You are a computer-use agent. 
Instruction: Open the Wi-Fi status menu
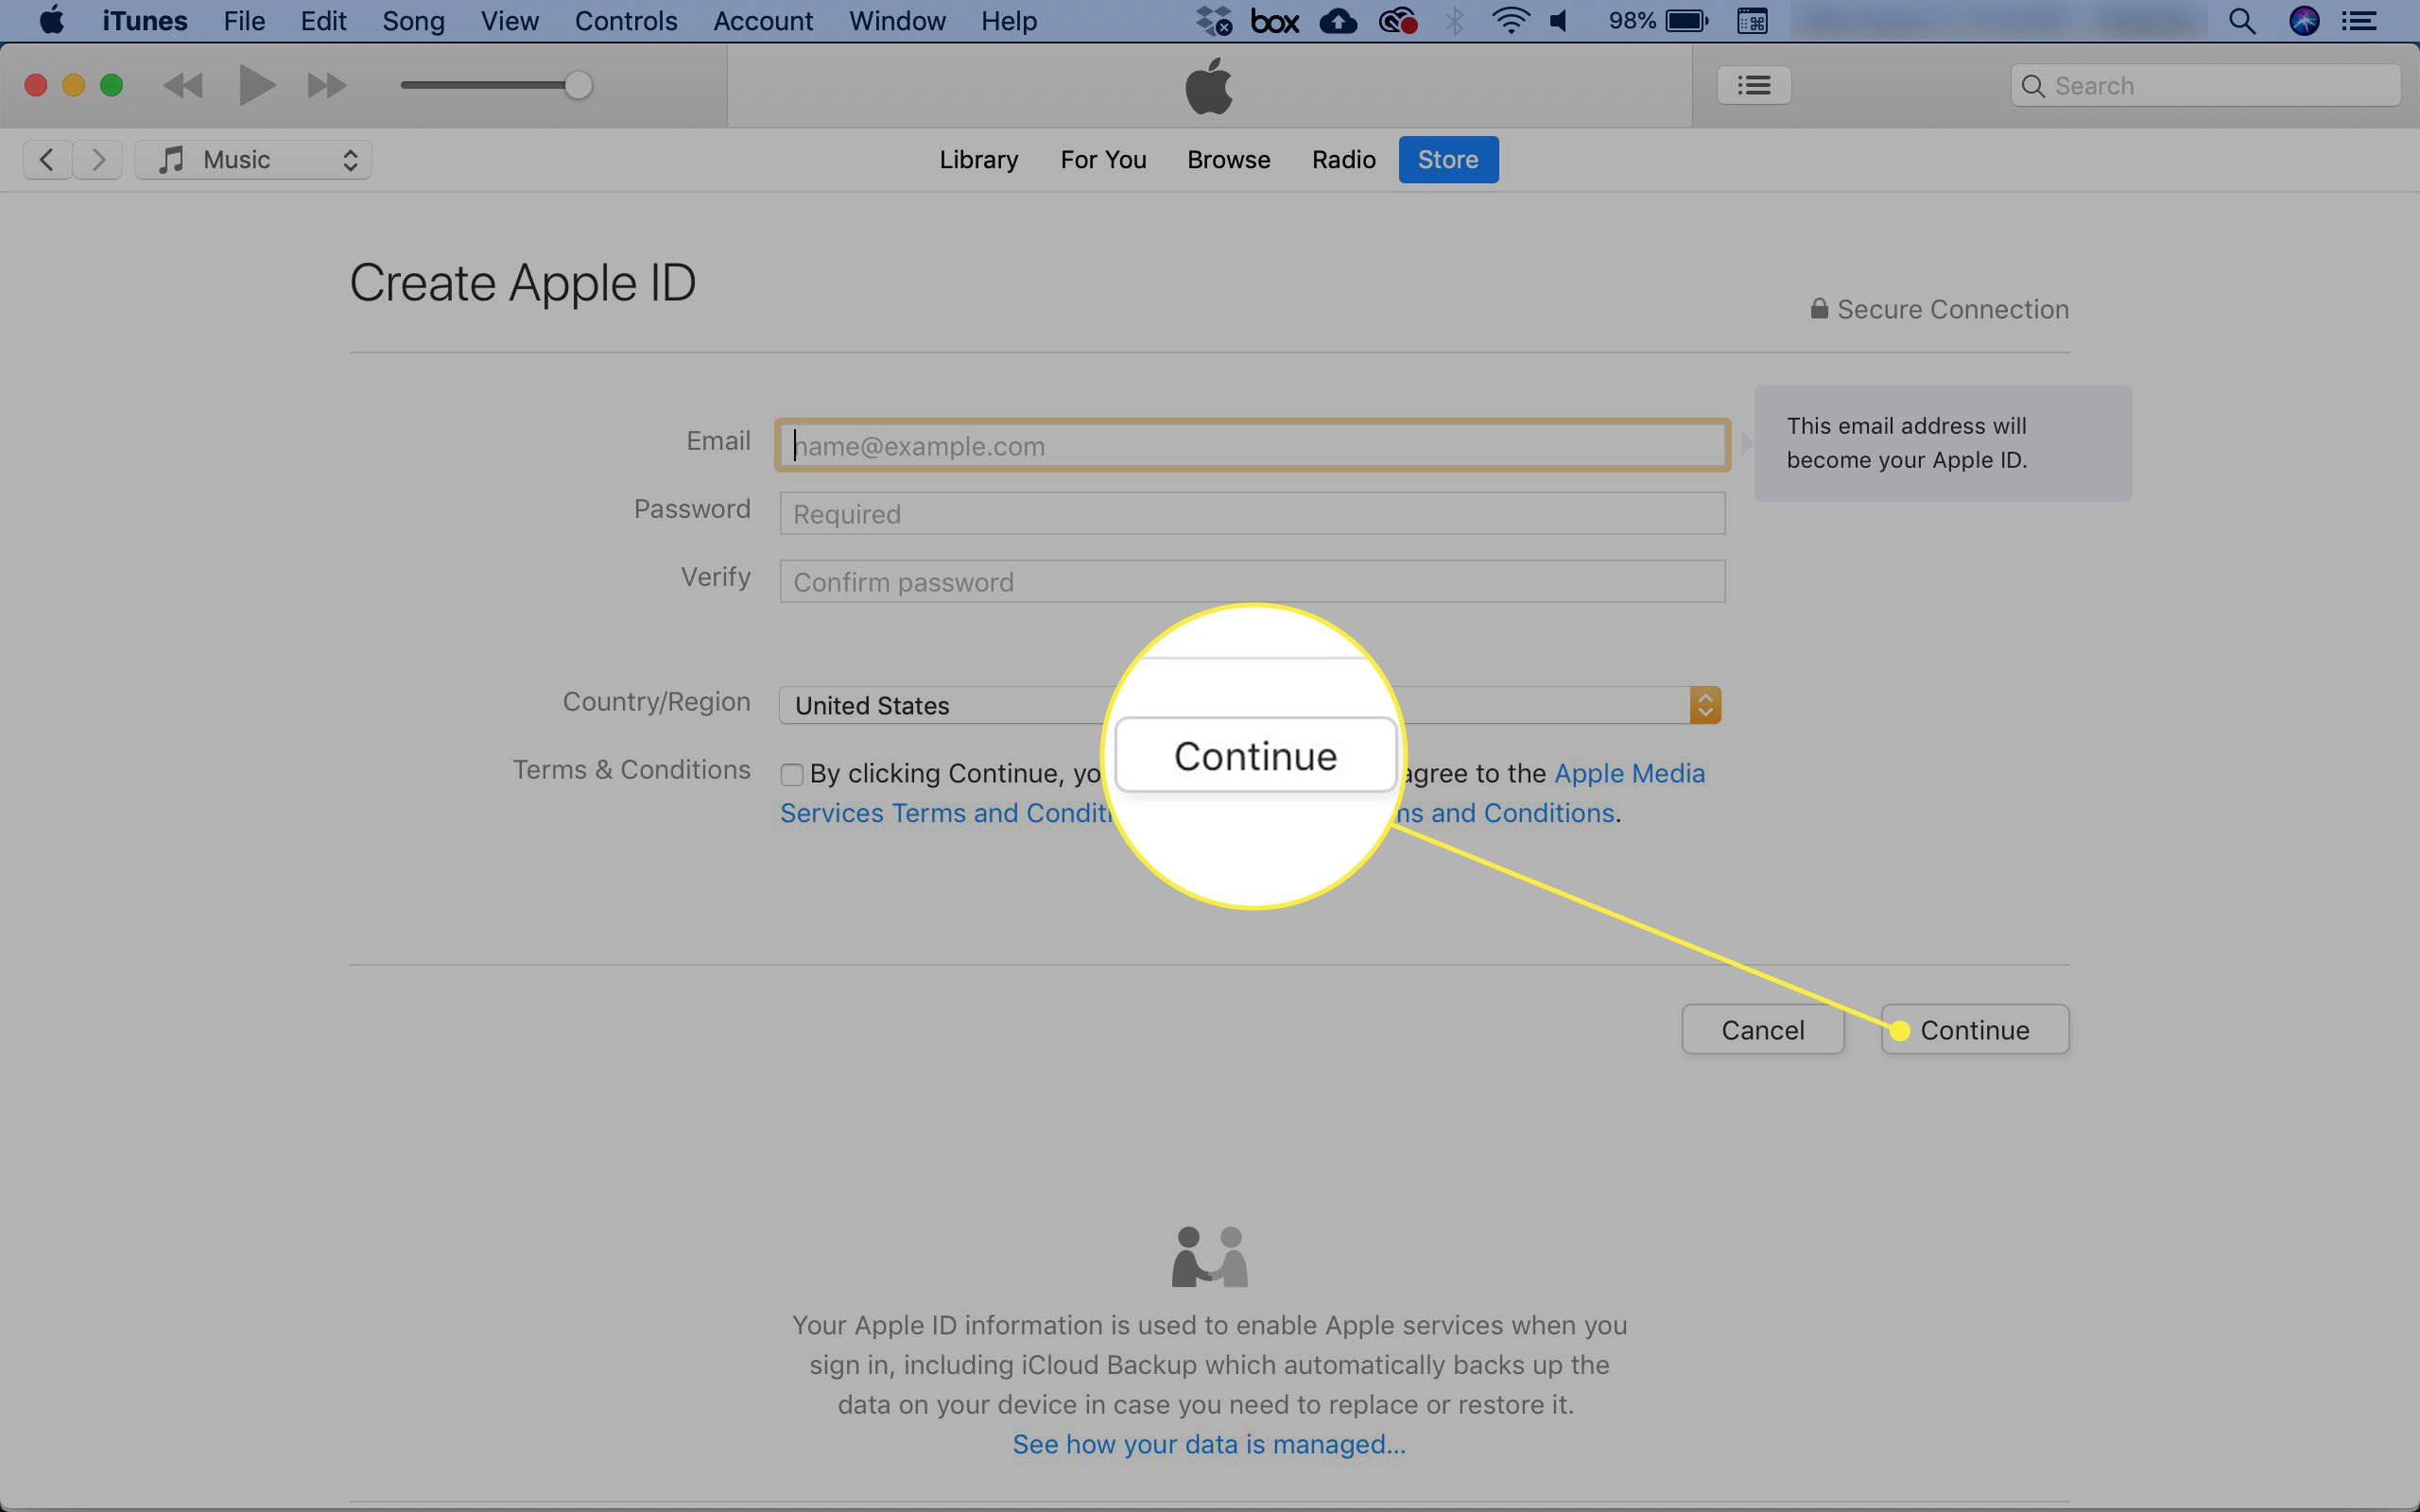click(1510, 21)
